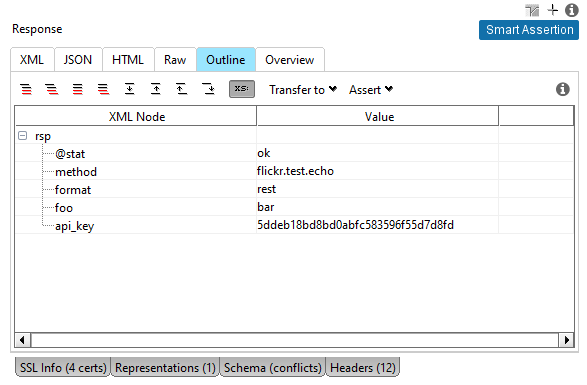Select the api_key node row
Viewport: 587px width, 385px height.
click(x=294, y=225)
